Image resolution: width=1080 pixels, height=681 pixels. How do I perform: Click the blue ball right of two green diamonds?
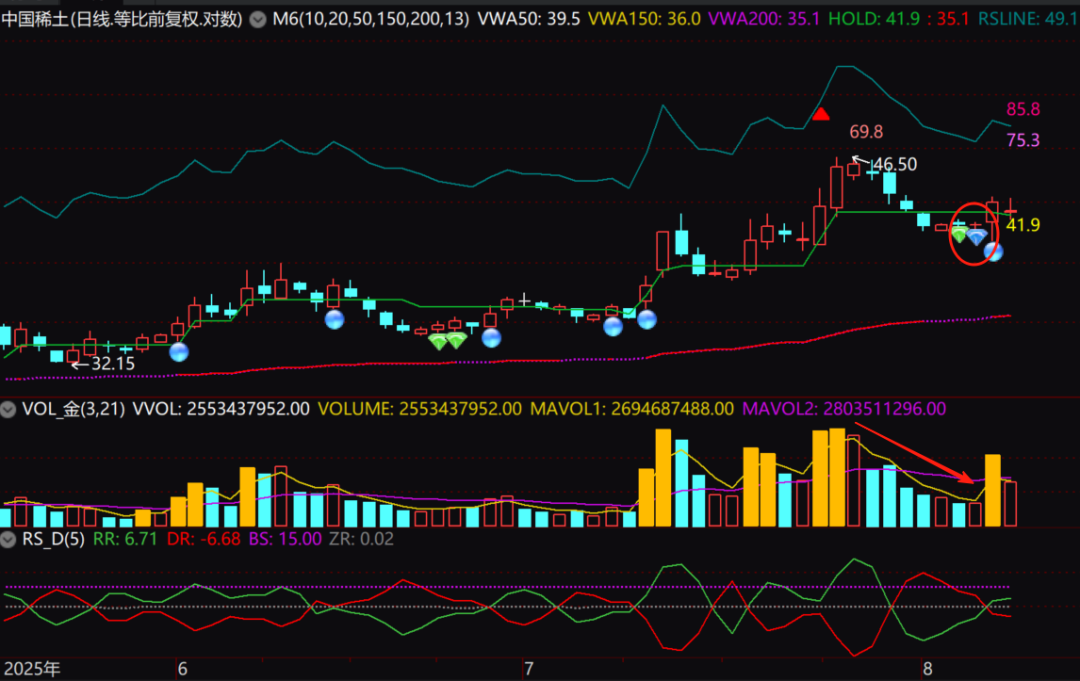pyautogui.click(x=491, y=337)
